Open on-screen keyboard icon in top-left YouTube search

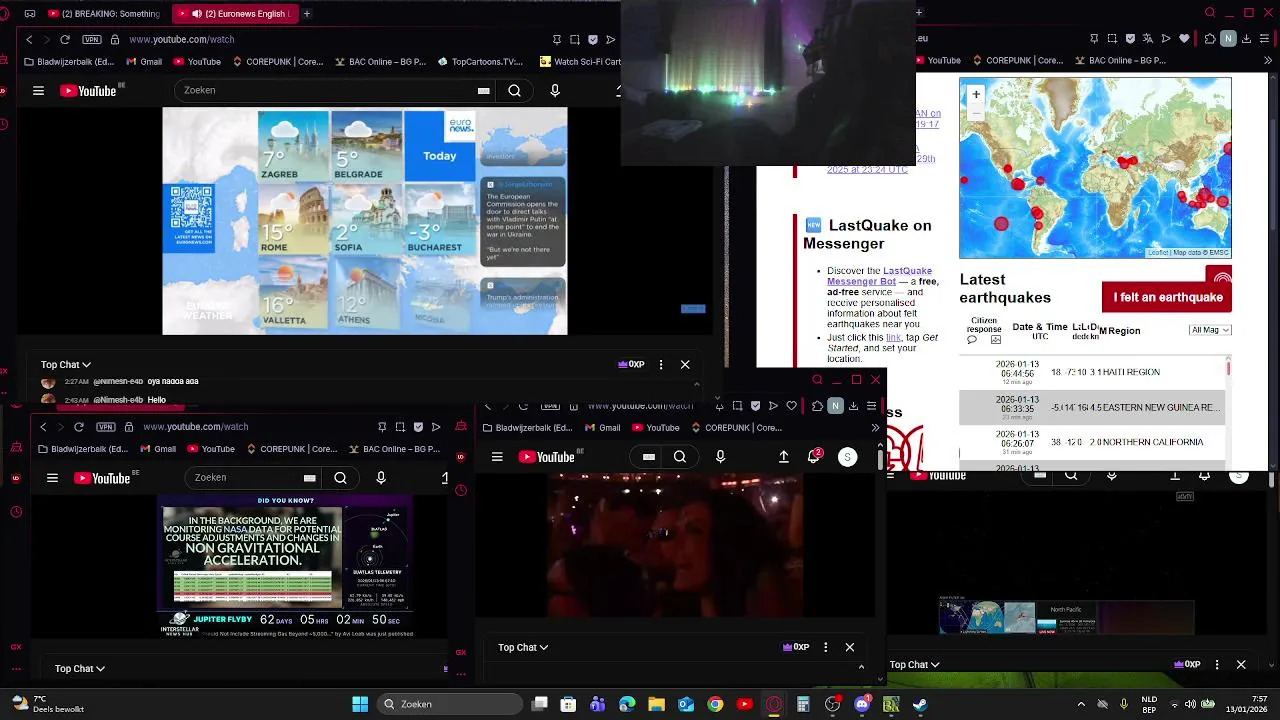point(484,90)
